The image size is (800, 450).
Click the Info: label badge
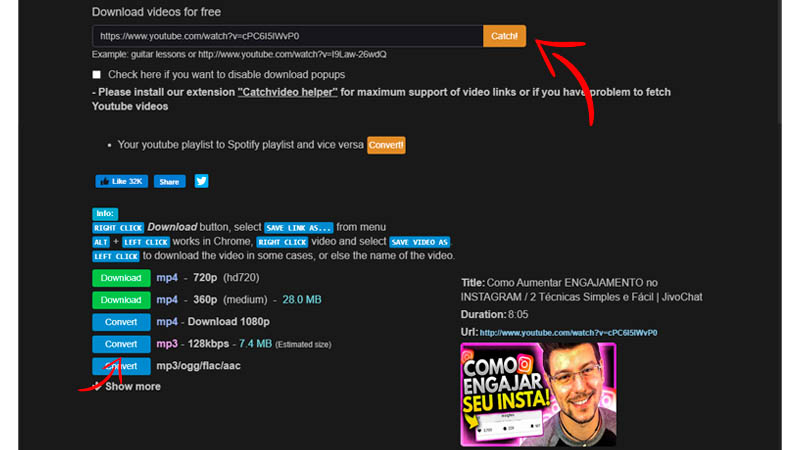105,213
